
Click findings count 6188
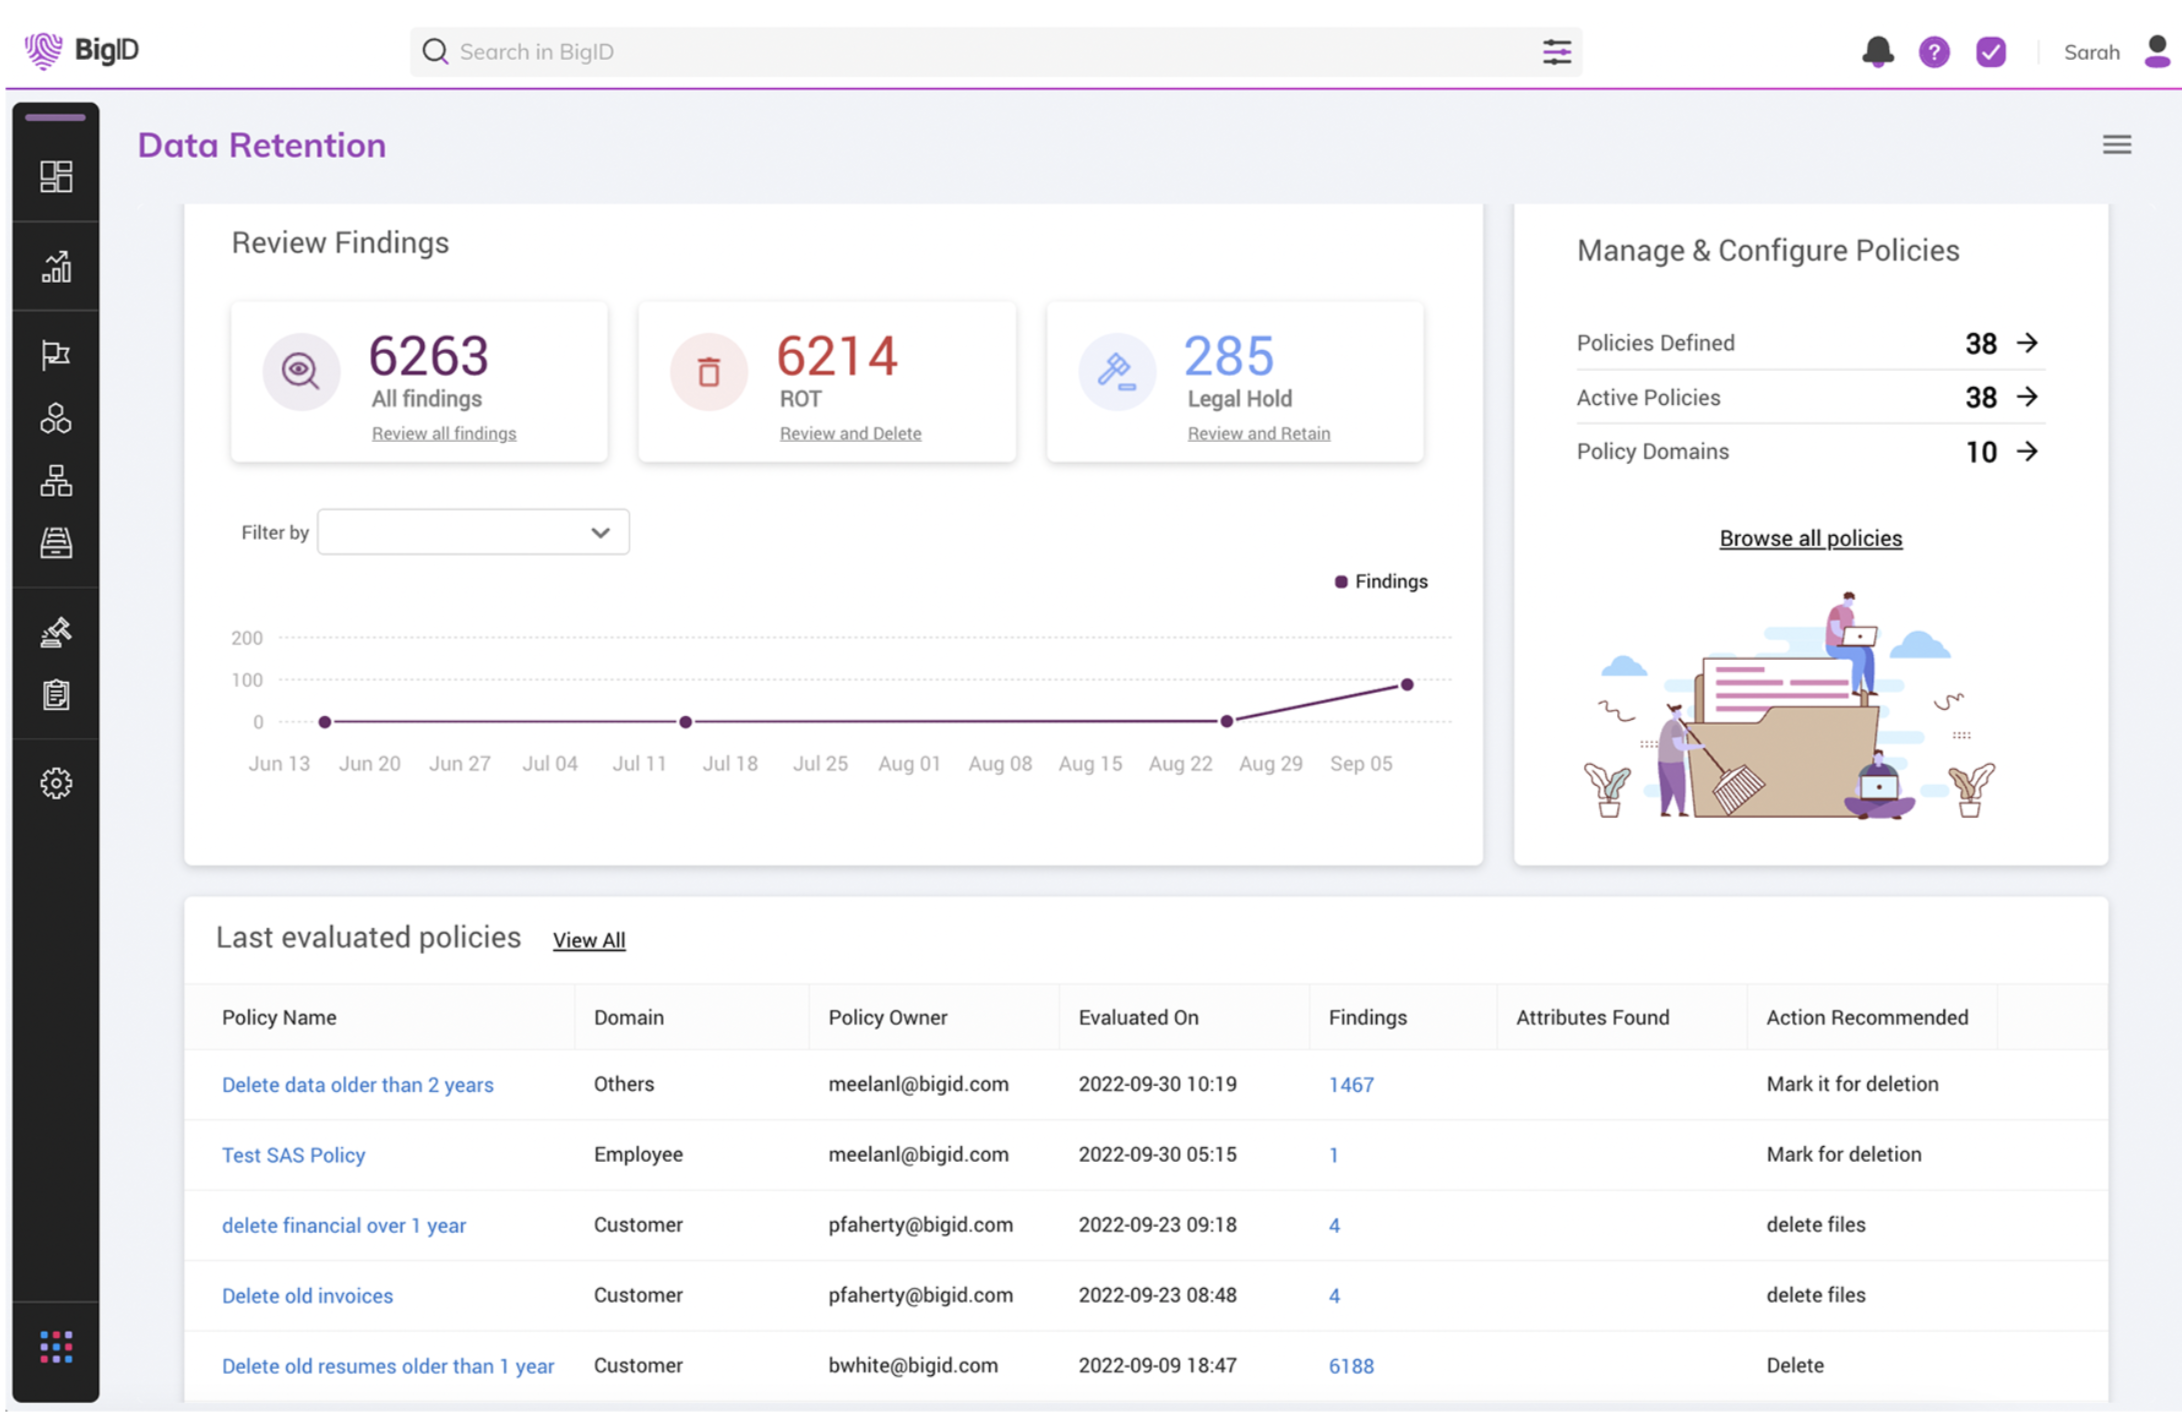pyautogui.click(x=1351, y=1366)
